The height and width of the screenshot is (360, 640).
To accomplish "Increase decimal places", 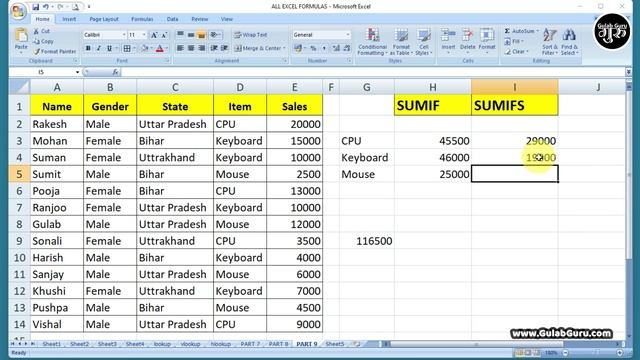I will 336,48.
